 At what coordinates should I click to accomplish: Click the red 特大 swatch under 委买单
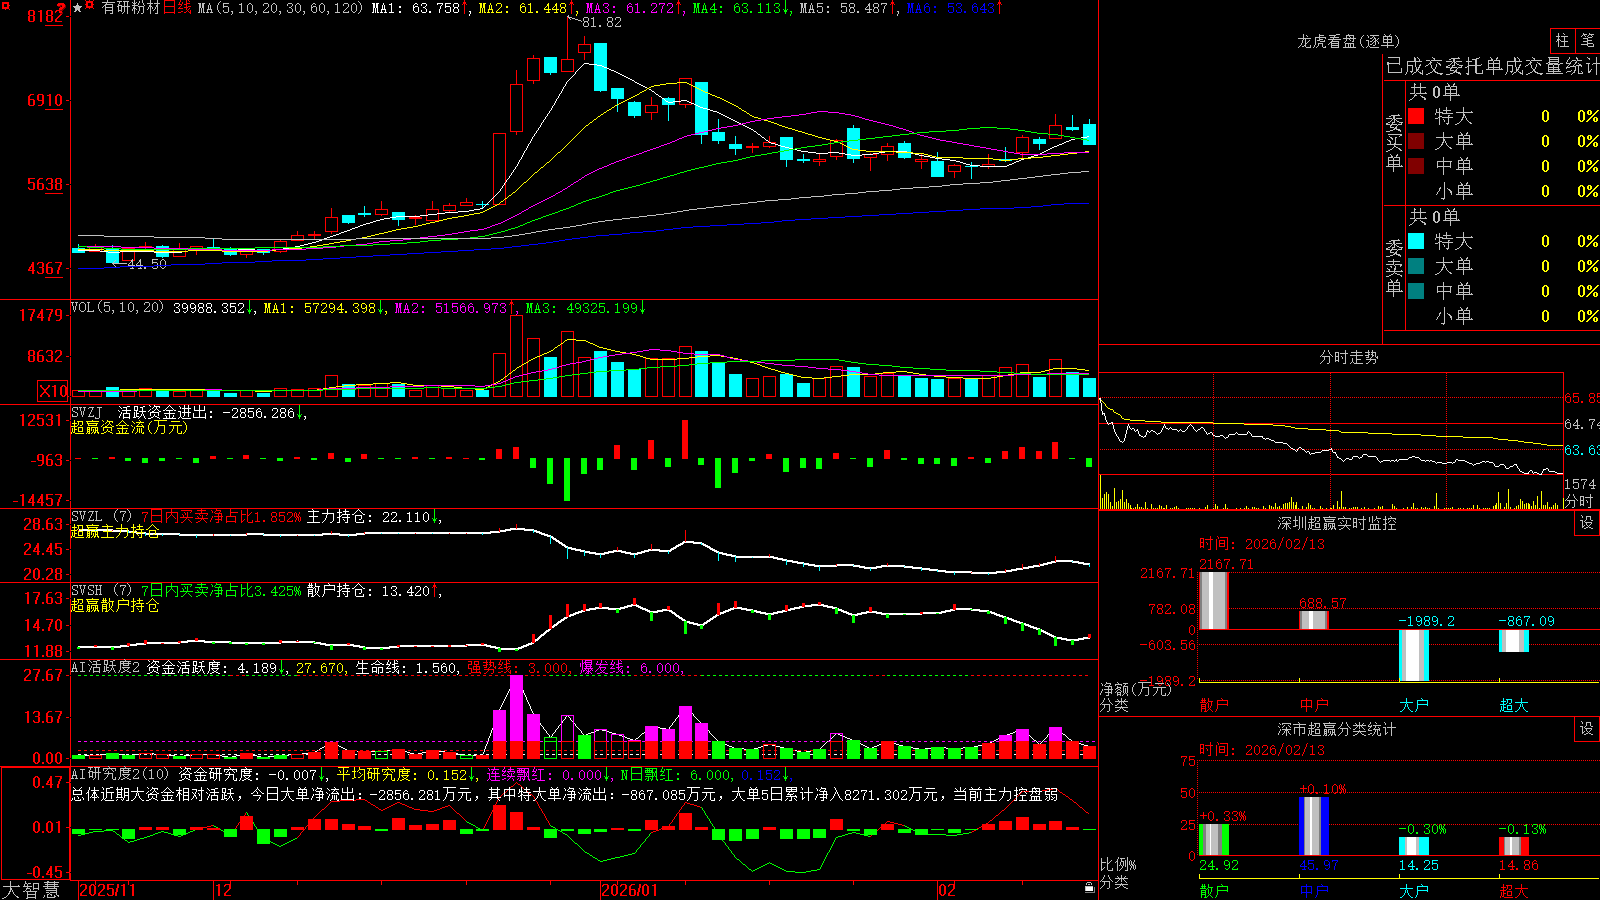[x=1416, y=116]
